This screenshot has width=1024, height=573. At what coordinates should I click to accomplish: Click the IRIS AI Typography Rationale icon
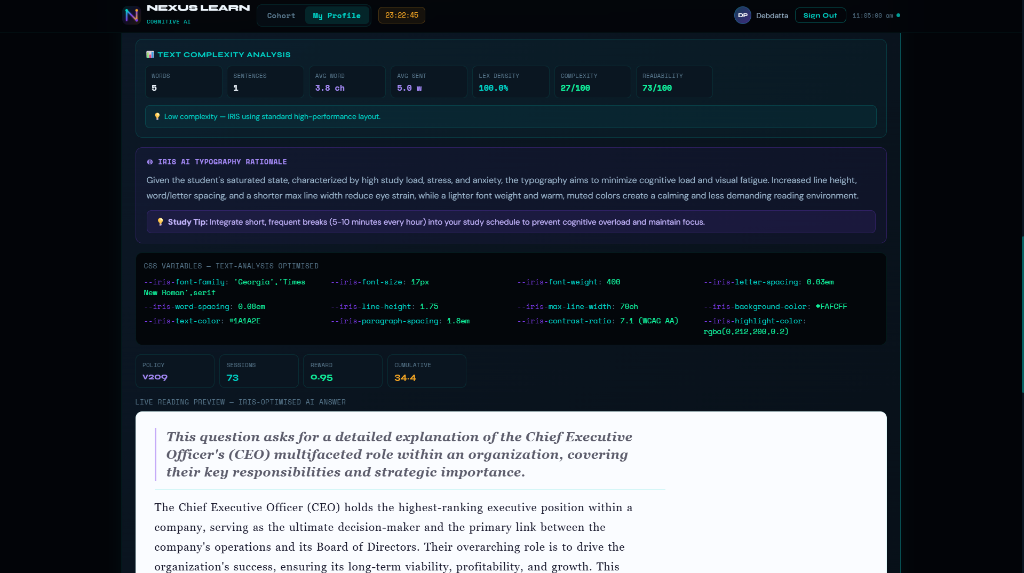click(x=150, y=162)
